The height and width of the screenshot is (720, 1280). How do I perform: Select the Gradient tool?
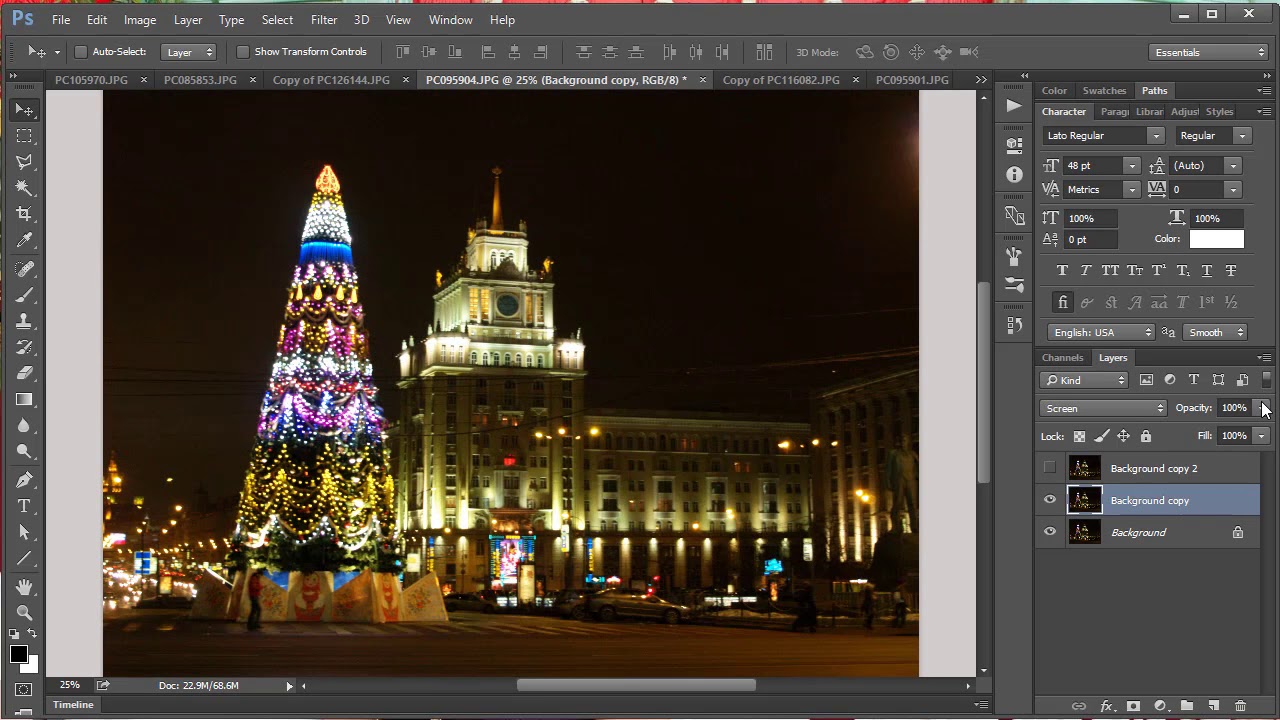tap(25, 400)
